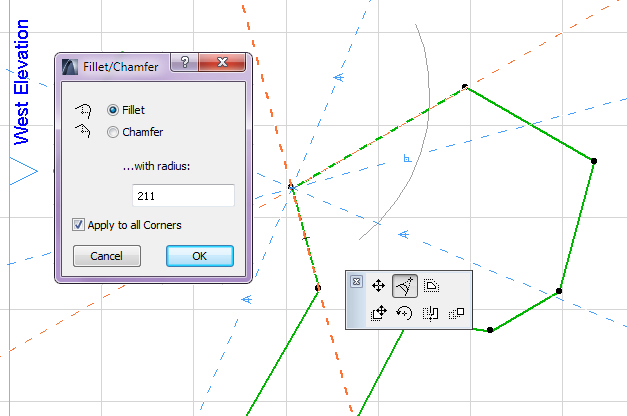The width and height of the screenshot is (627, 416).
Task: Cancel the Fillet/Chamfer dialog
Action: point(107,256)
